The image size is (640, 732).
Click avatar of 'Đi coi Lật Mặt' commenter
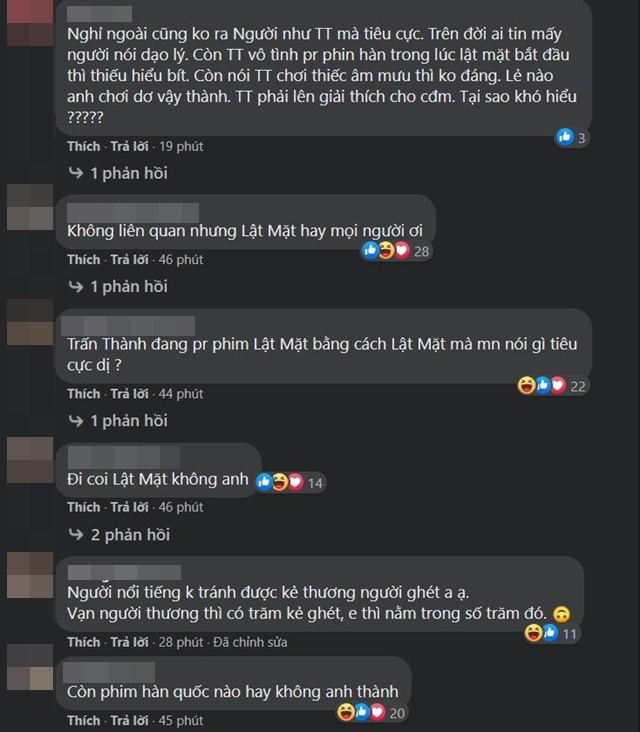coord(30,460)
